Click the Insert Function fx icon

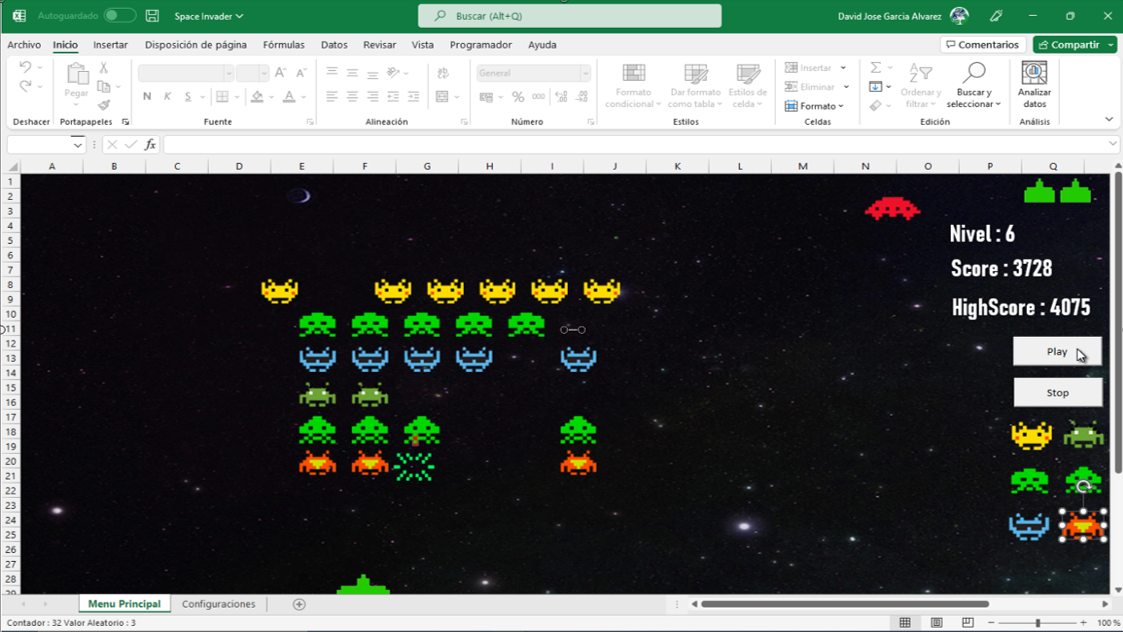click(150, 145)
